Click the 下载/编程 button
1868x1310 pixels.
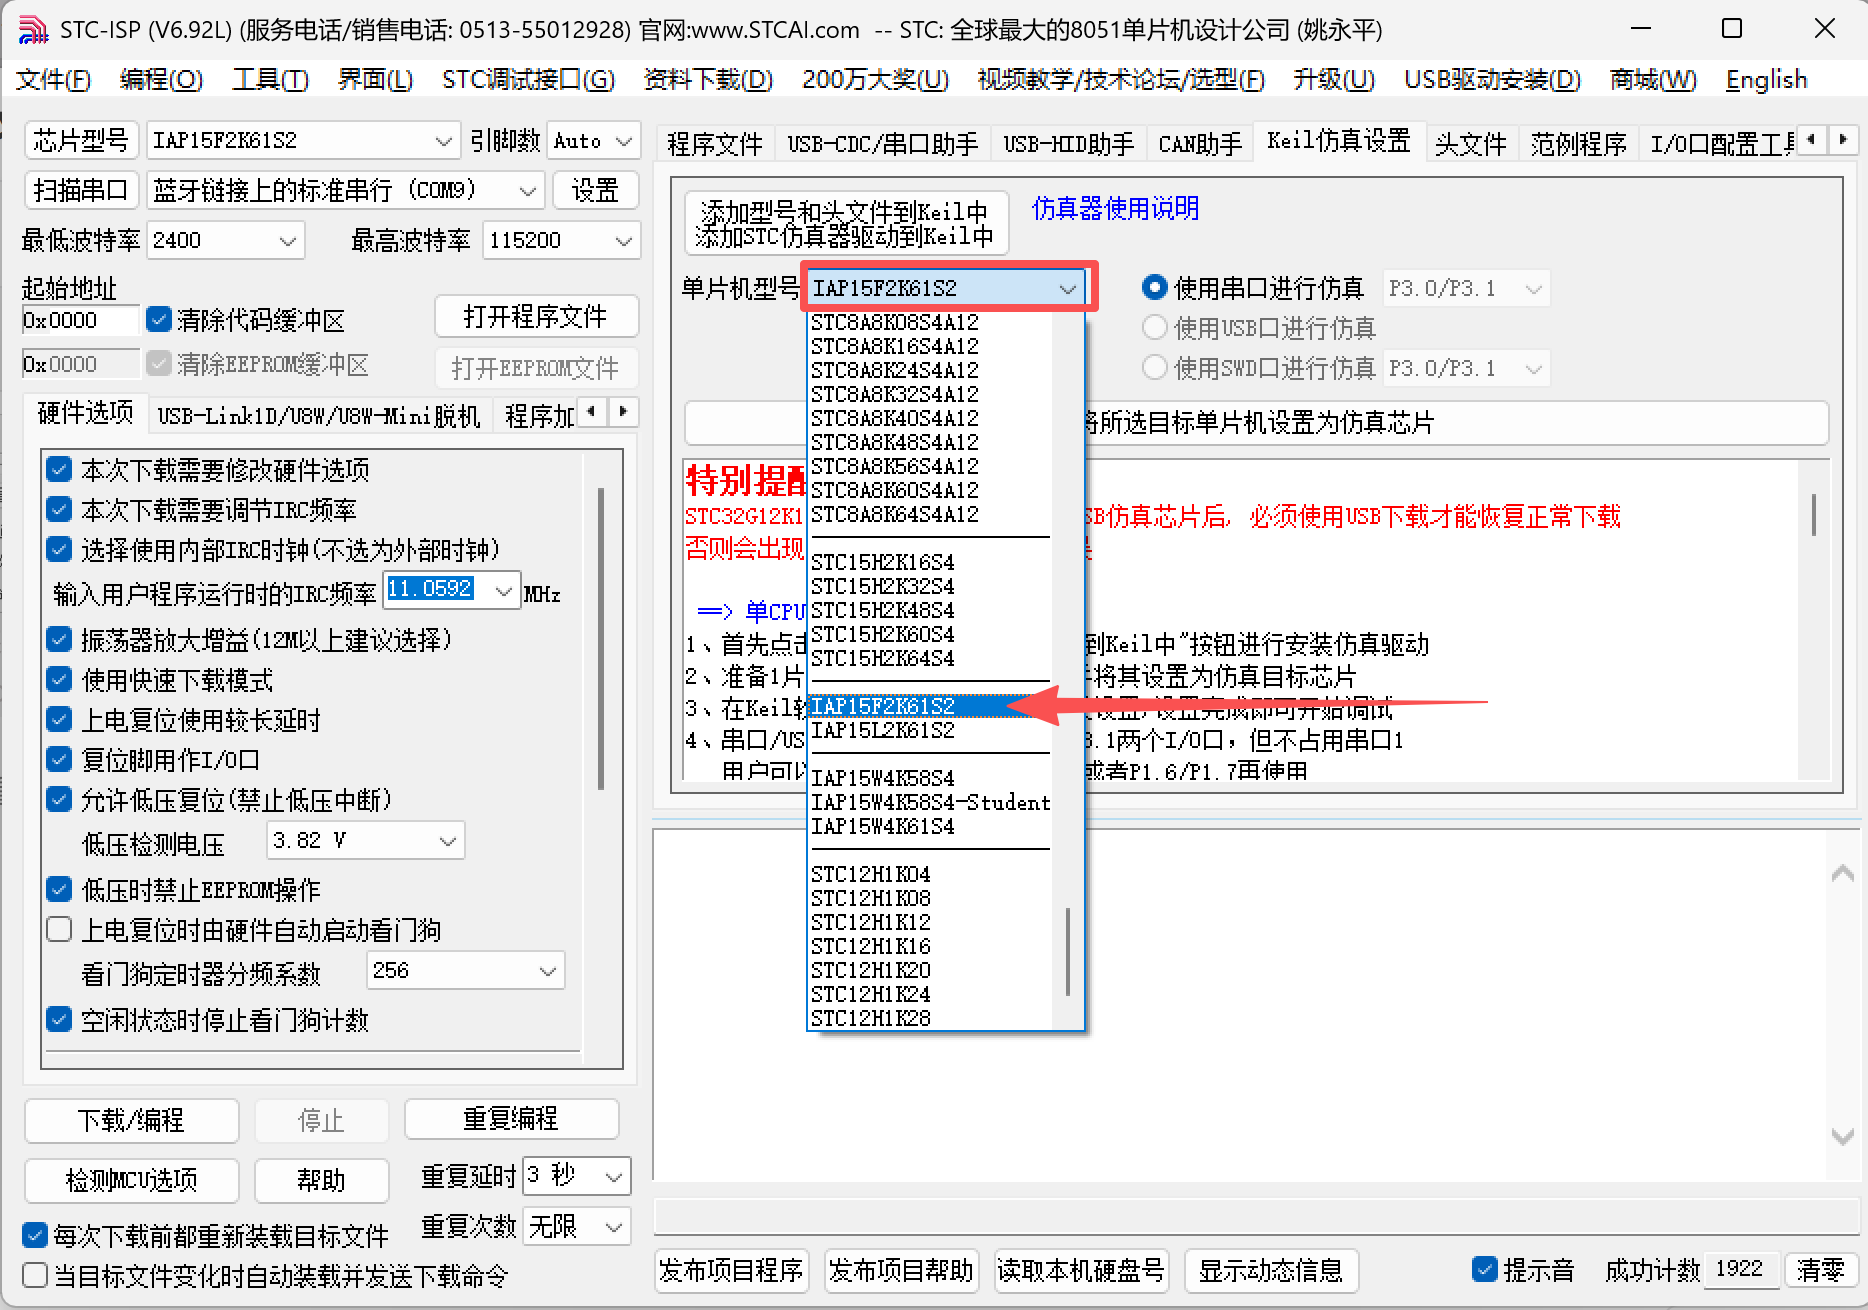point(131,1120)
